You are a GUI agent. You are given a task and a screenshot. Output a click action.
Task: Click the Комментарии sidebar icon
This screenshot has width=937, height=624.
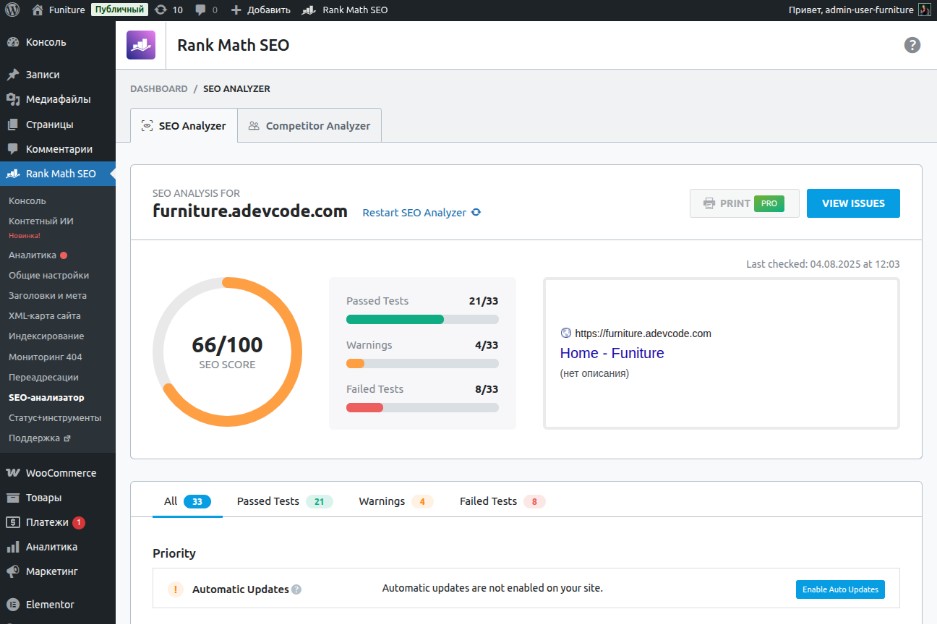click(13, 149)
